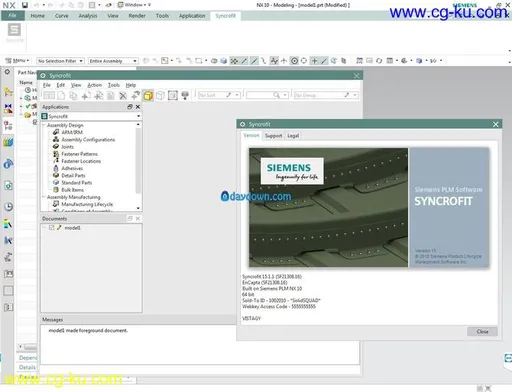Switch to the Version tab in About dialog
Screen dimensions: 512x392
coord(251,135)
